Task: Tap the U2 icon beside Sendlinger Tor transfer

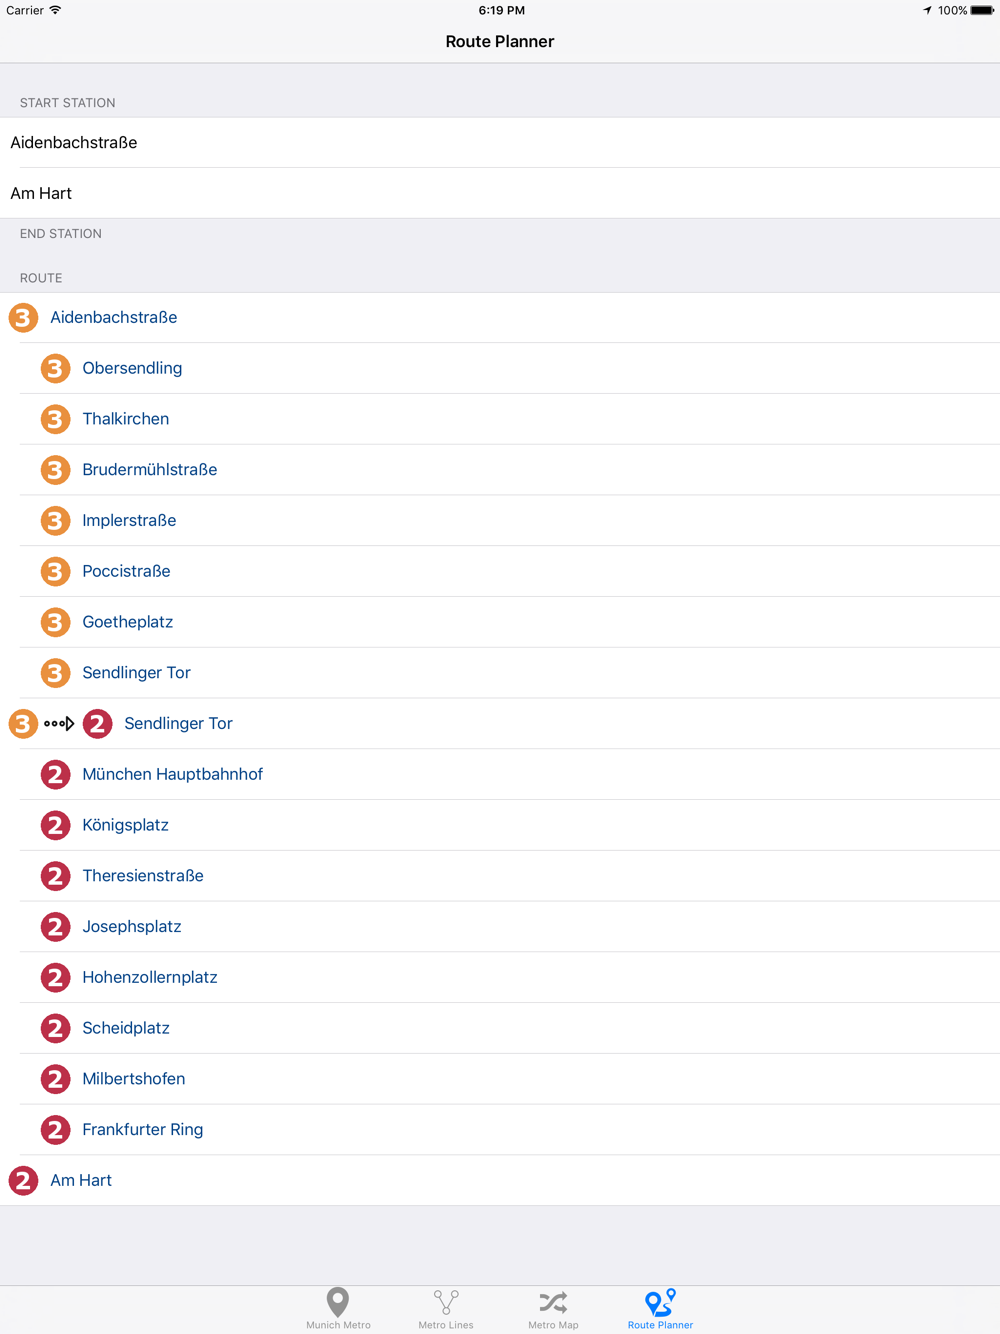Action: click(x=97, y=724)
